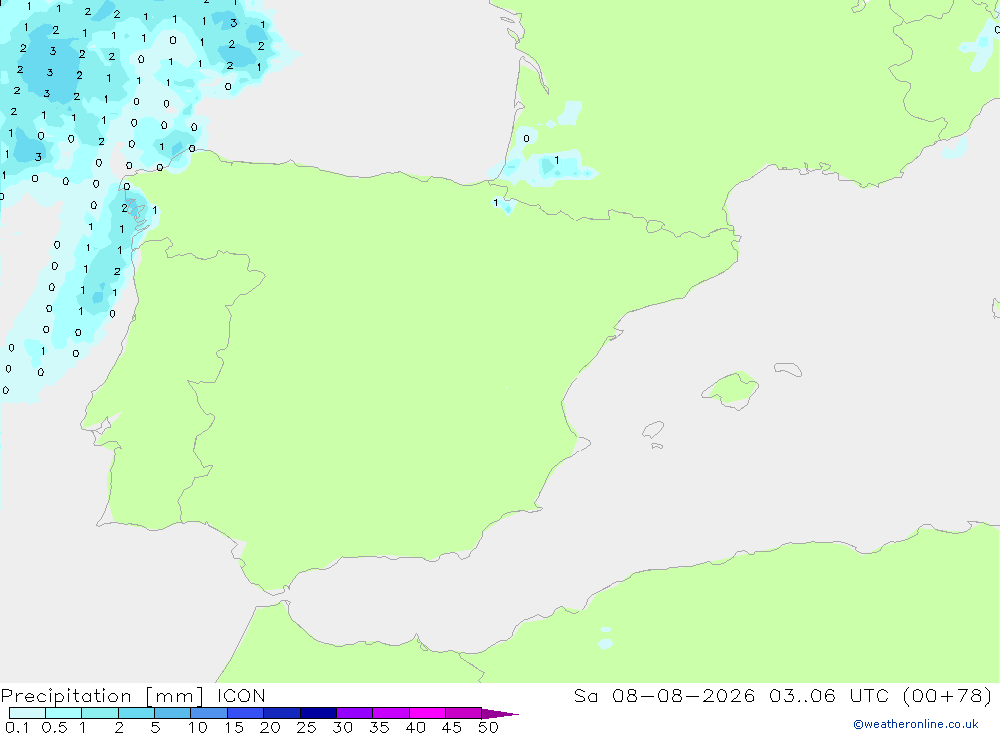
Task: Select the 0.1–0.5 mm legend color swatch
Action: click(27, 713)
